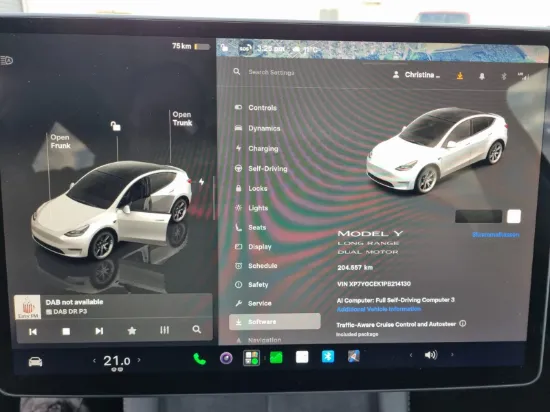This screenshot has width=550, height=412.
Task: Open the purple camera app
Action: click(226, 358)
